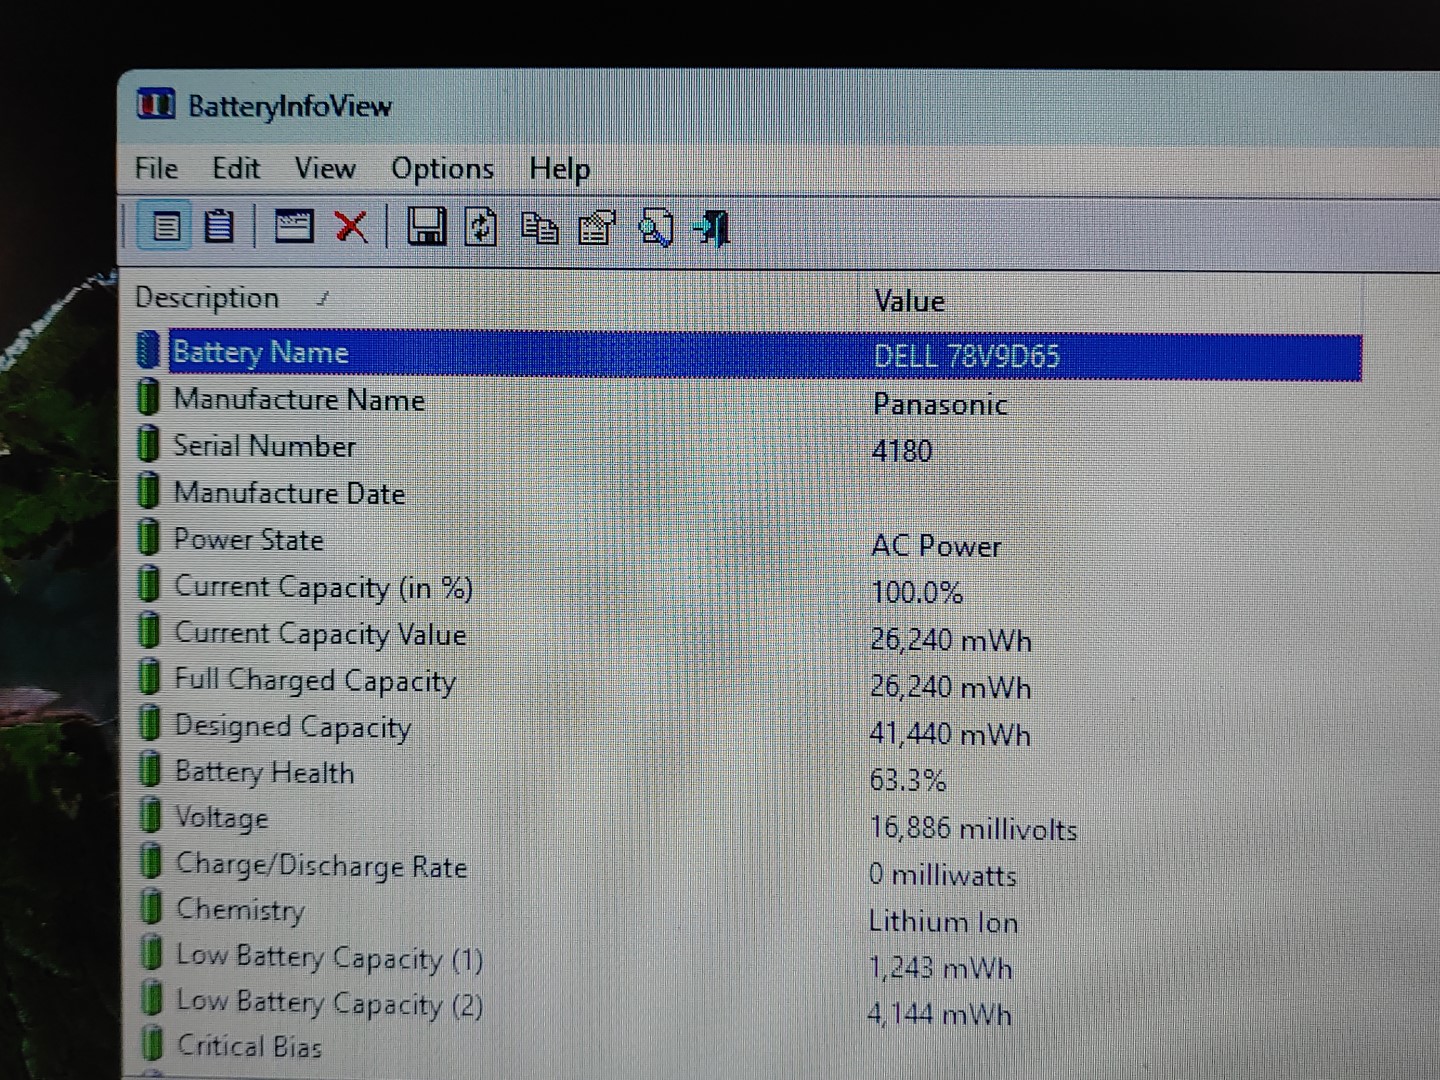This screenshot has height=1080, width=1440.
Task: Switch to battery log view icon
Action: 219,227
